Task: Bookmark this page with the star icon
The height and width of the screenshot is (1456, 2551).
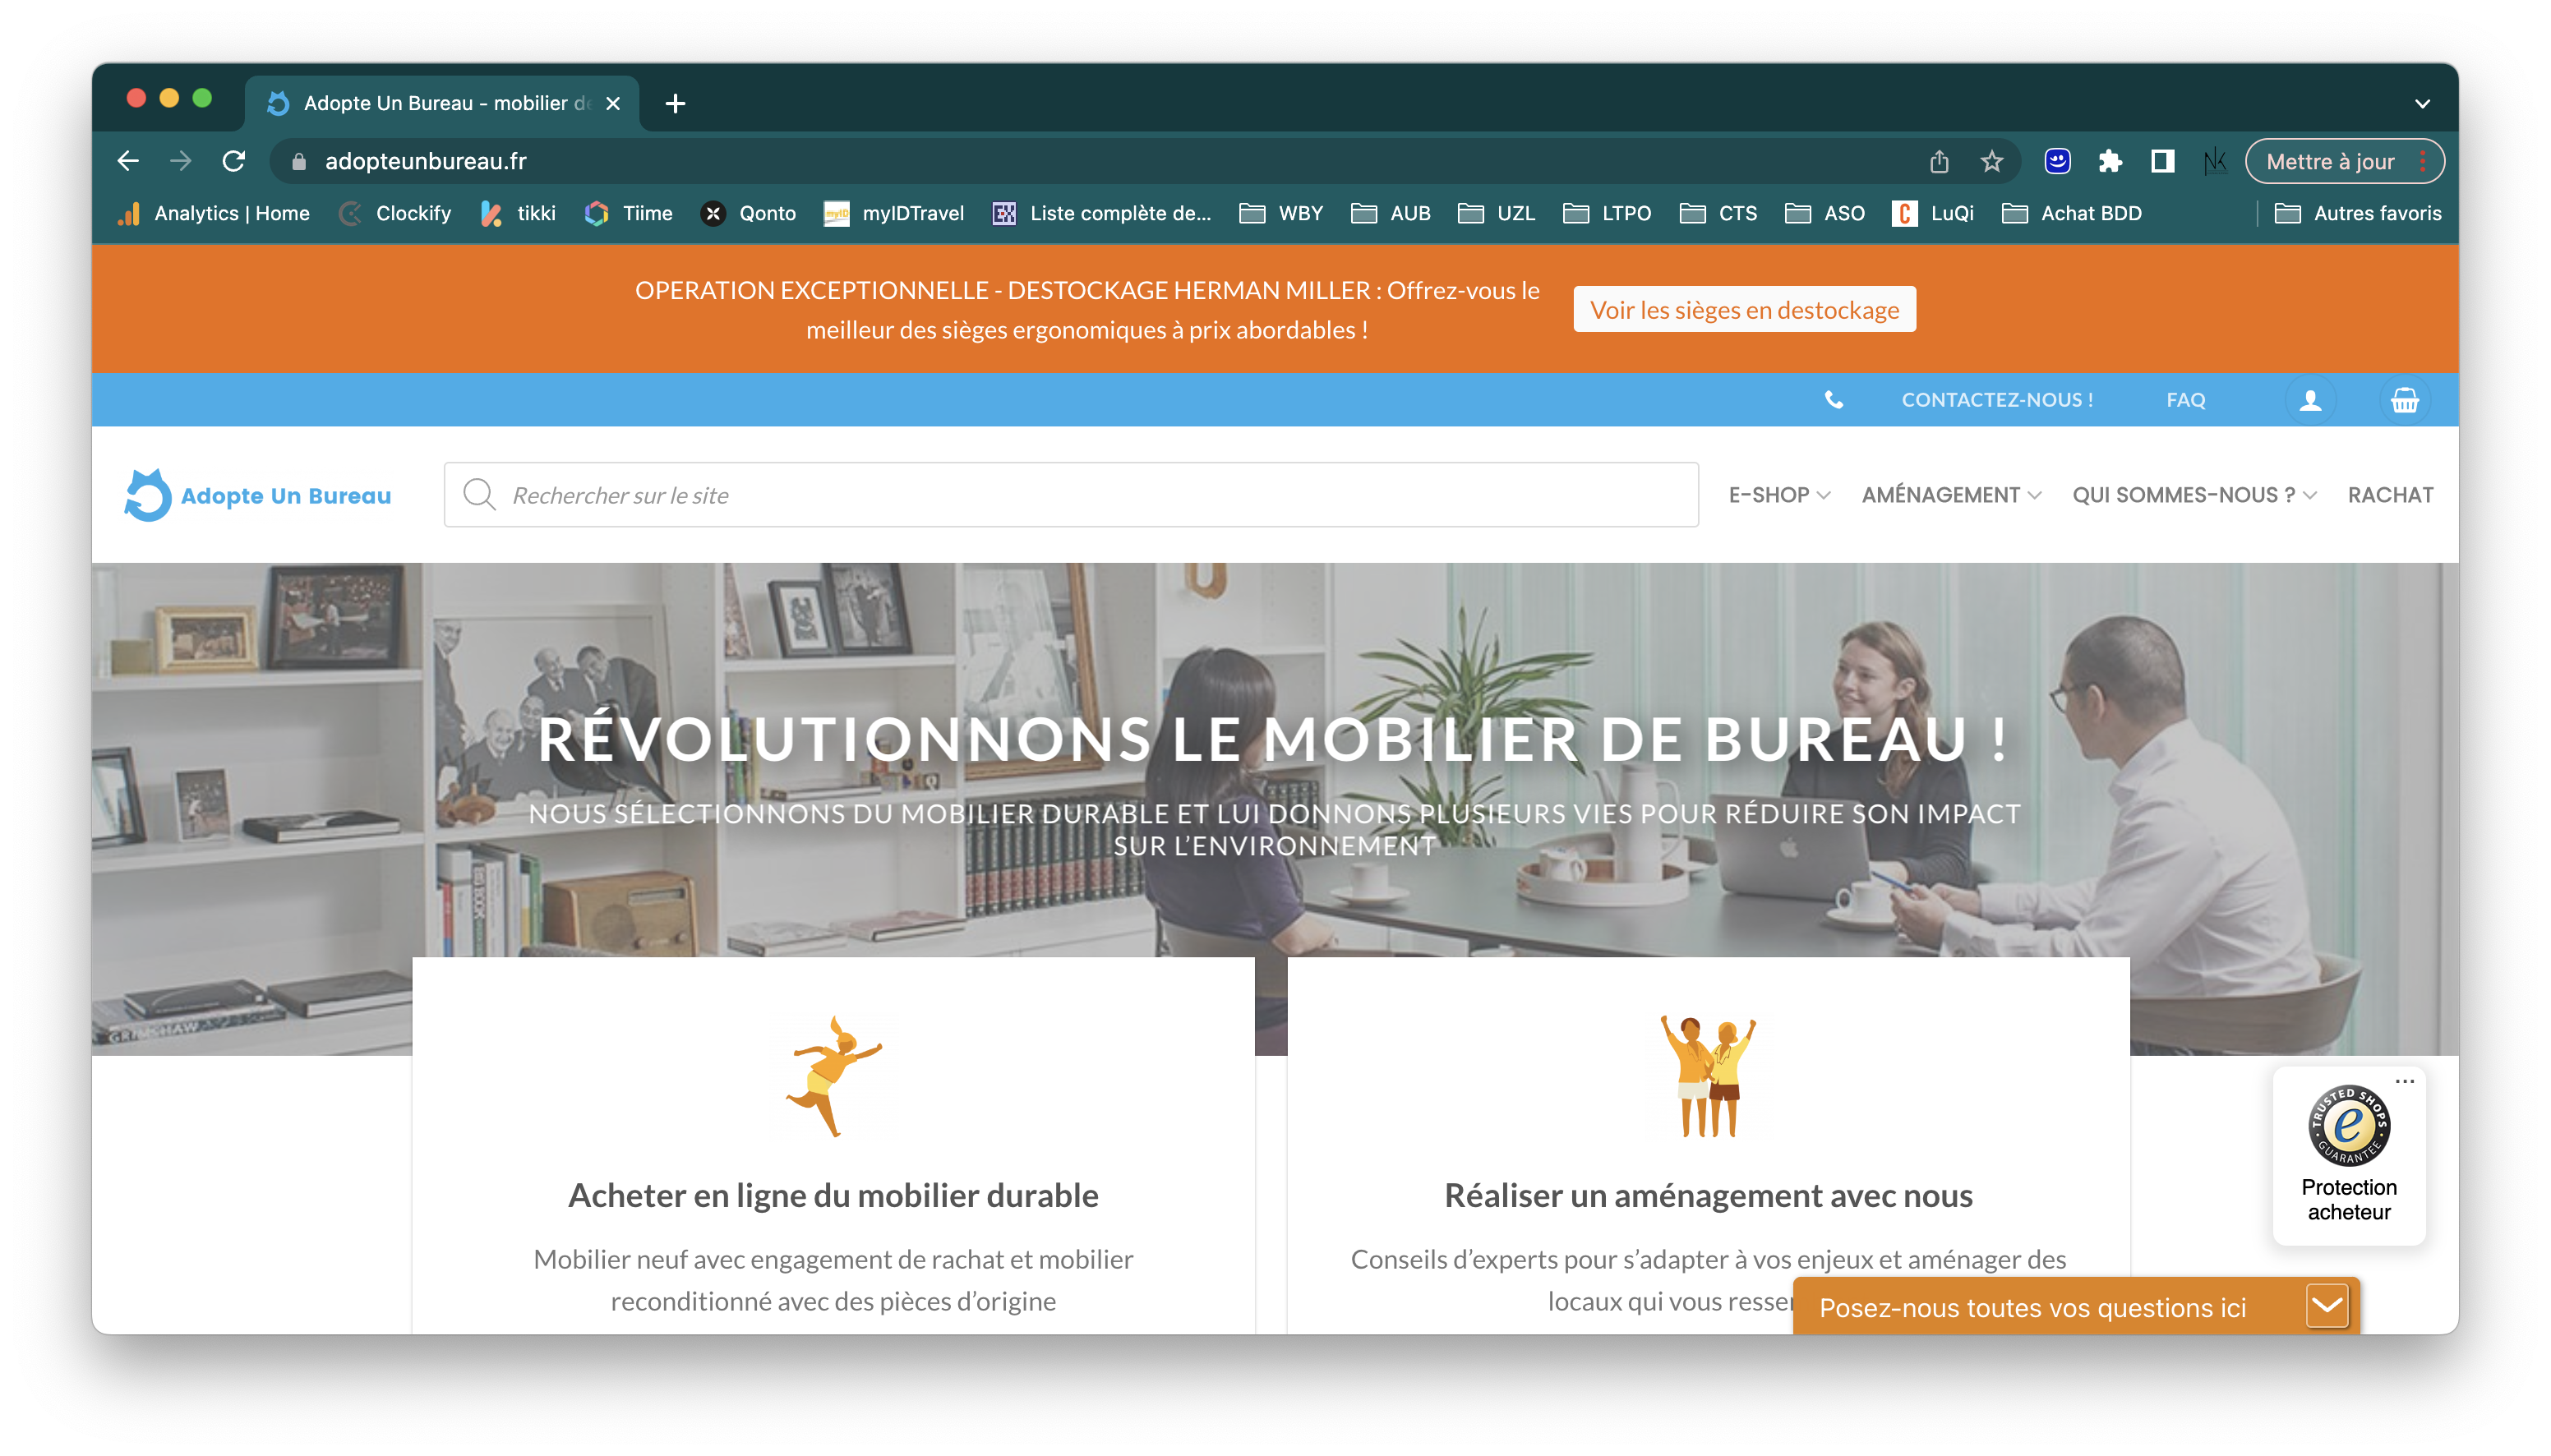Action: [1991, 161]
